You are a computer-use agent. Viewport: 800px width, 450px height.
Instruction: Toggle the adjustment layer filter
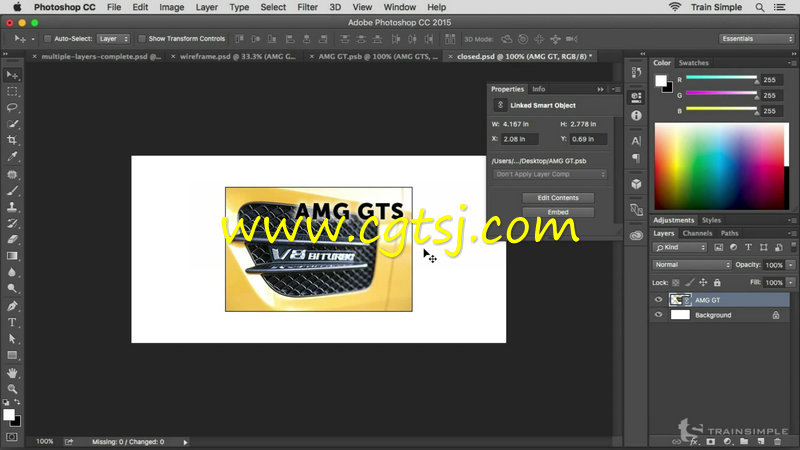tap(733, 247)
